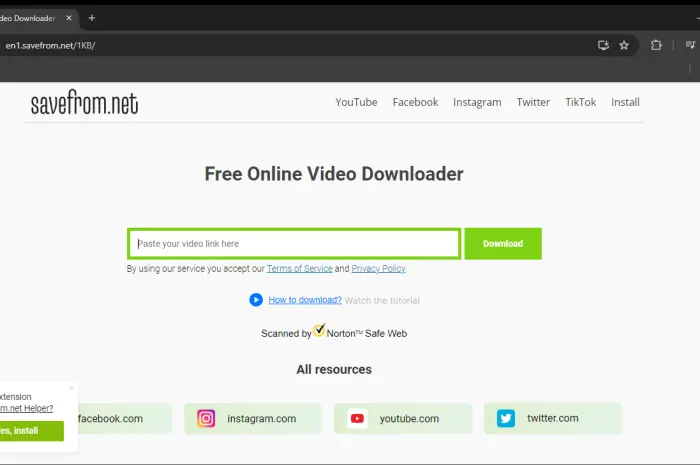Click the Twitter bird icon

pos(506,419)
